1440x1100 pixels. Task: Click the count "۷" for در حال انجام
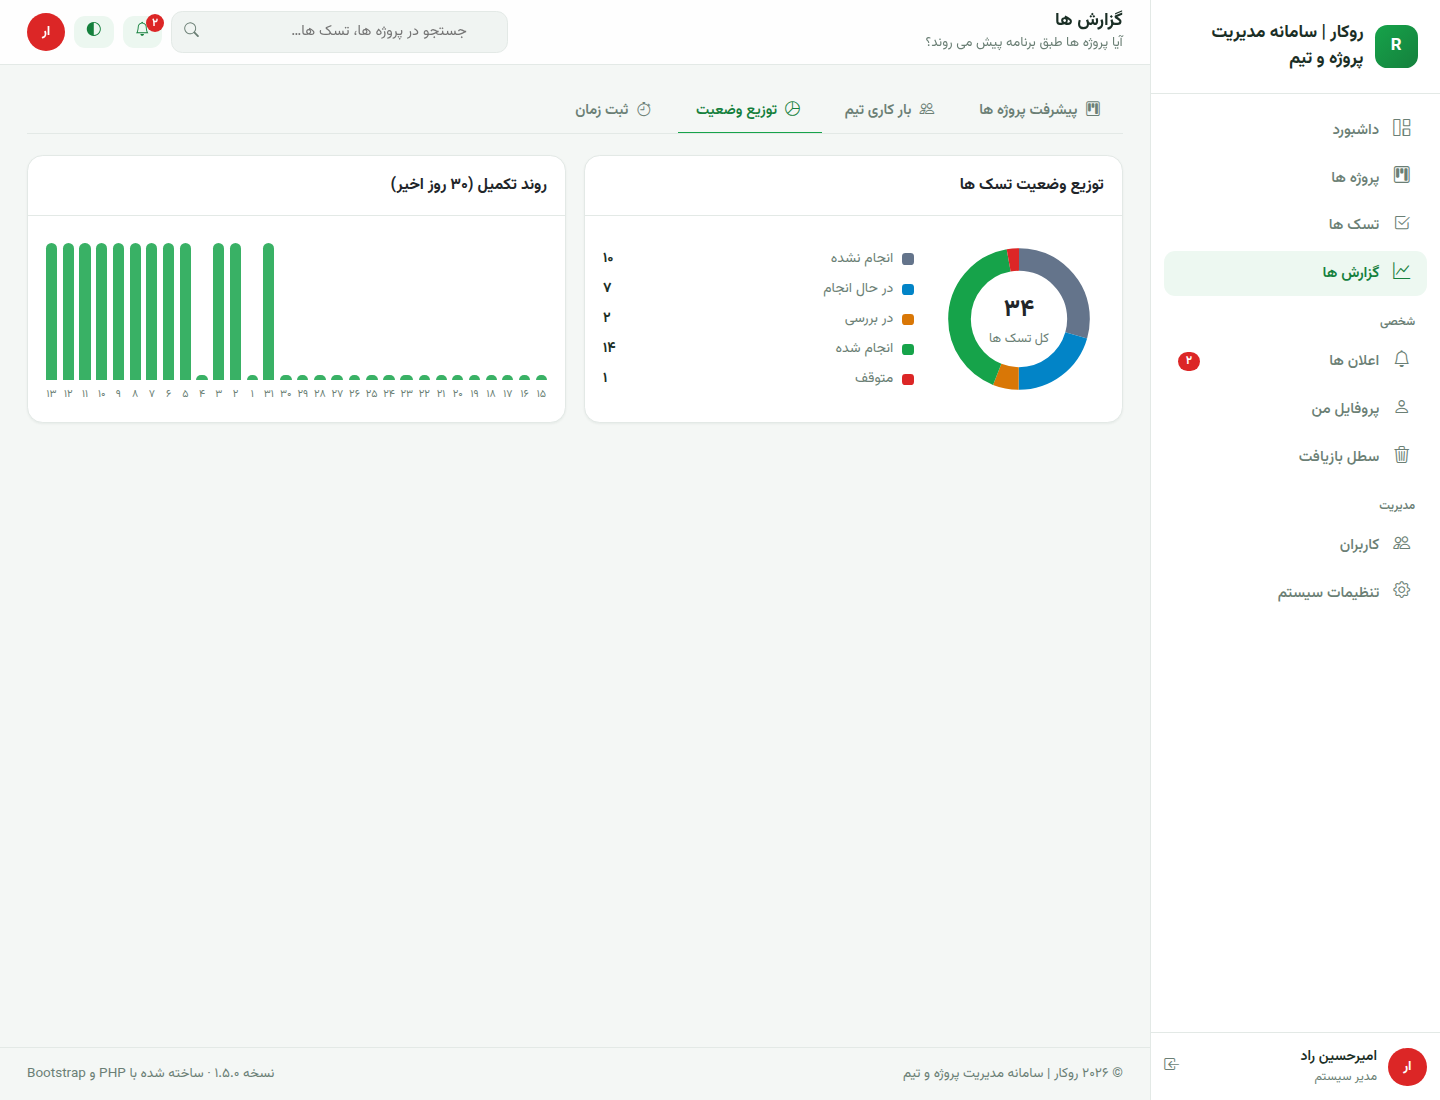[x=607, y=288]
